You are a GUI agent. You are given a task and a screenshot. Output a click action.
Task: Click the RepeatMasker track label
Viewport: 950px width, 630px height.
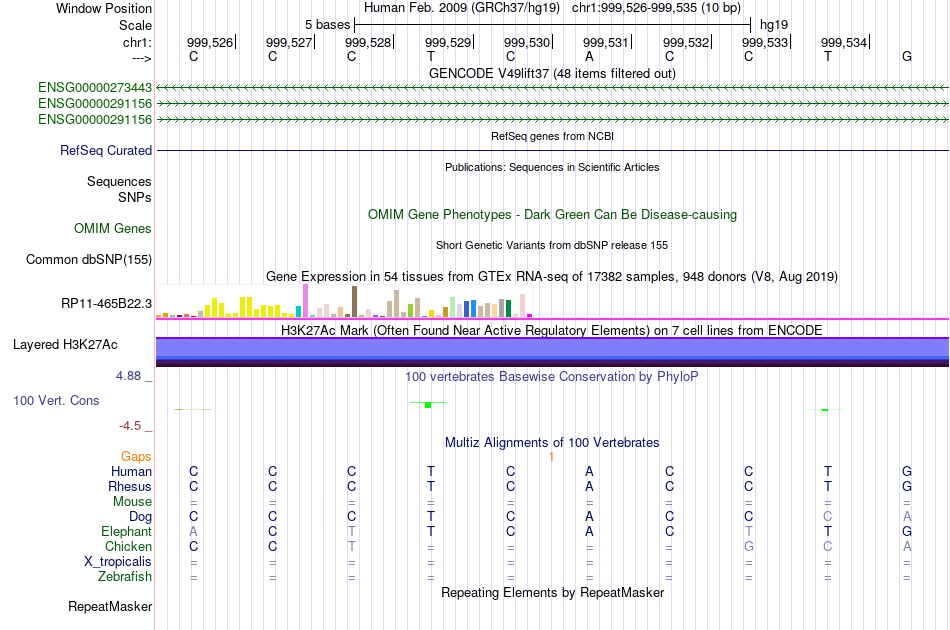pyautogui.click(x=110, y=606)
